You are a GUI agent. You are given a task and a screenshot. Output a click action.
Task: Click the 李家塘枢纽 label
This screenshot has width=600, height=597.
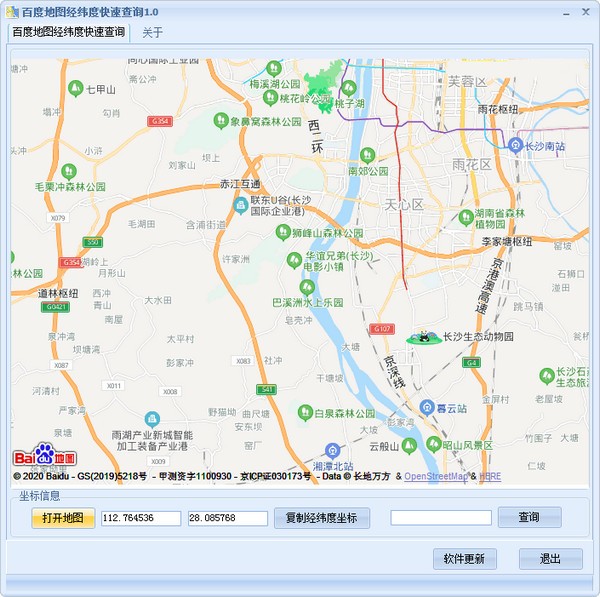(507, 241)
